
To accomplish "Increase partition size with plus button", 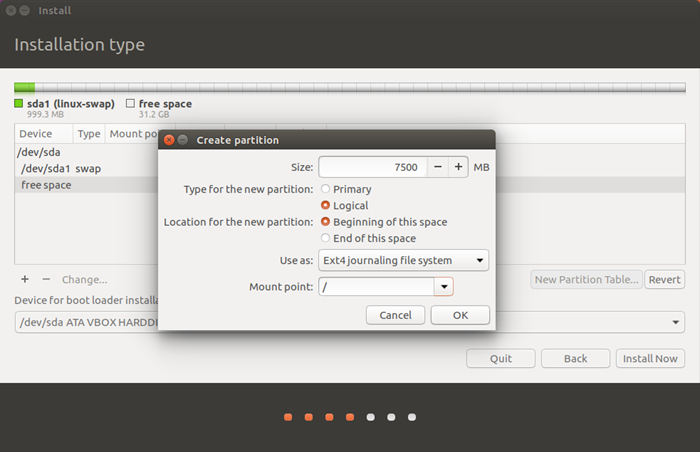I will [458, 167].
